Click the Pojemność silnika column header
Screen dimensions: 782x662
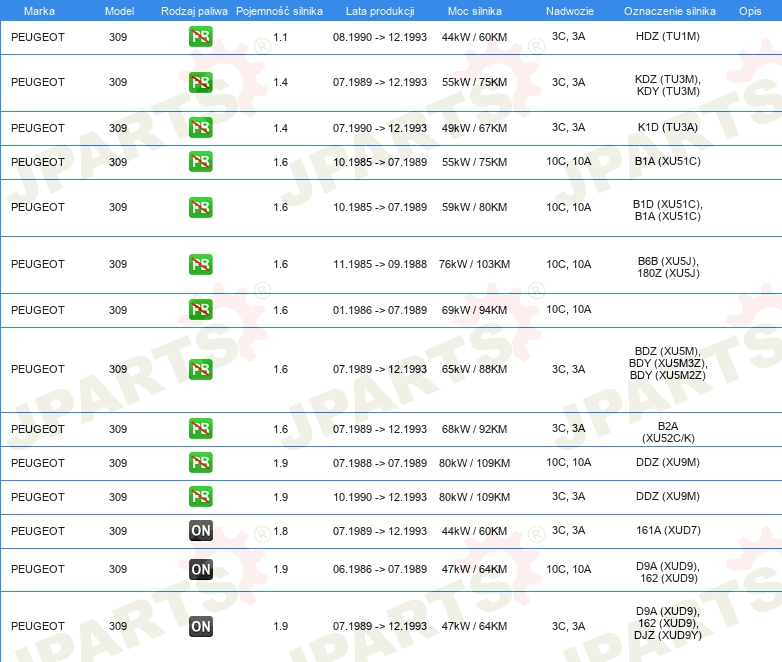[279, 11]
